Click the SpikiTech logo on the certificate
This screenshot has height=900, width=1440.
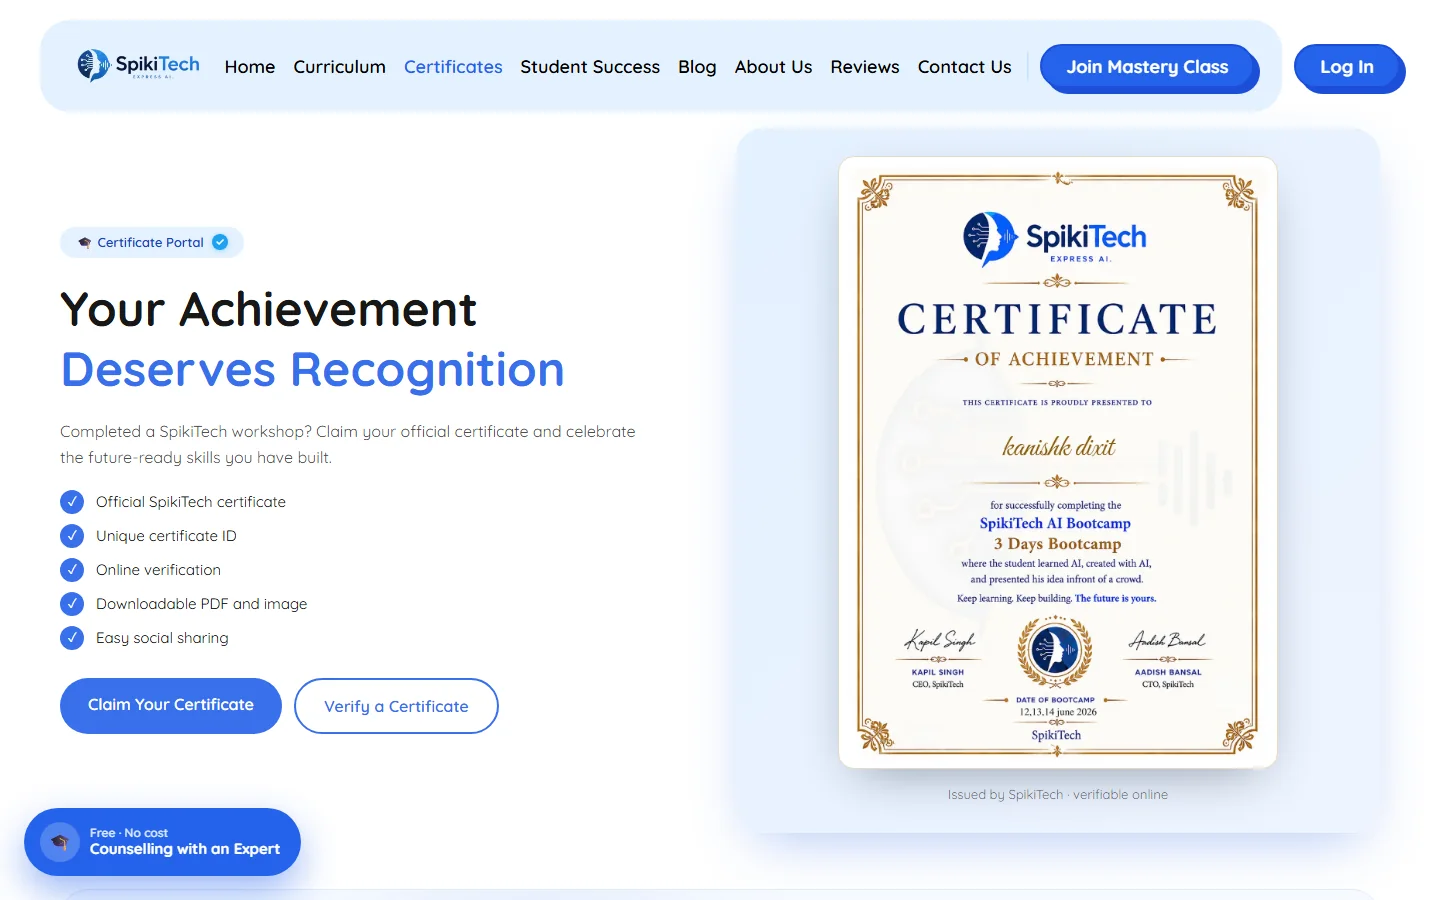[x=1055, y=239]
